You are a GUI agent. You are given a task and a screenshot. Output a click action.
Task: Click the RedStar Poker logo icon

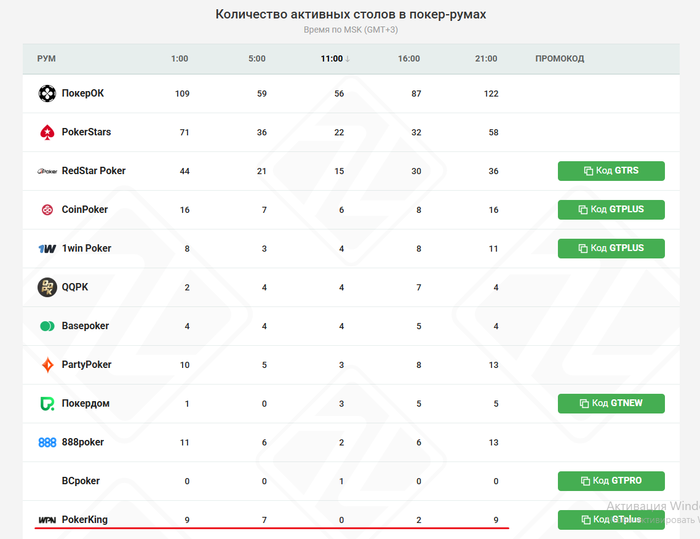tap(47, 171)
